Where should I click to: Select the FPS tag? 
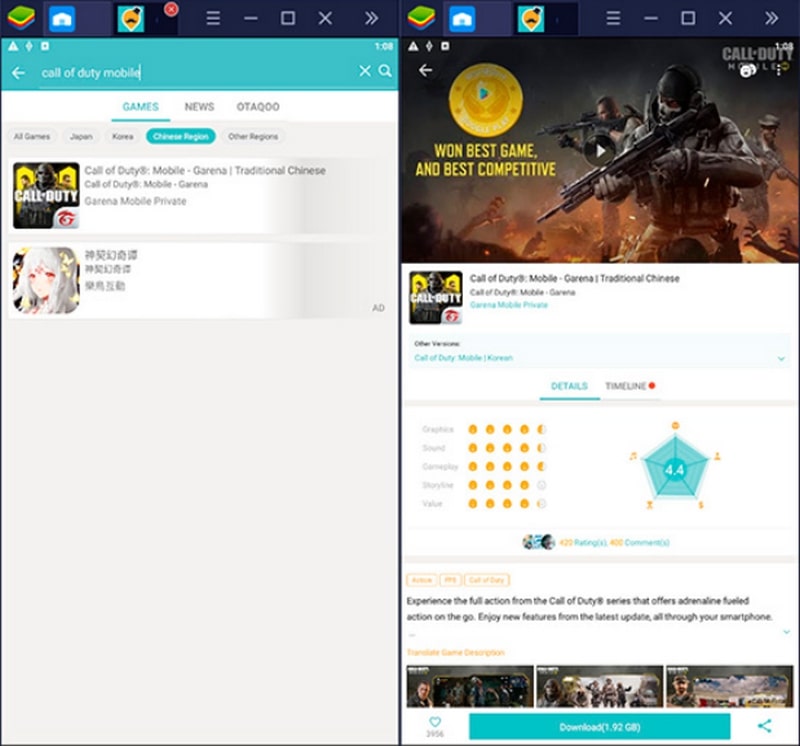click(x=450, y=580)
